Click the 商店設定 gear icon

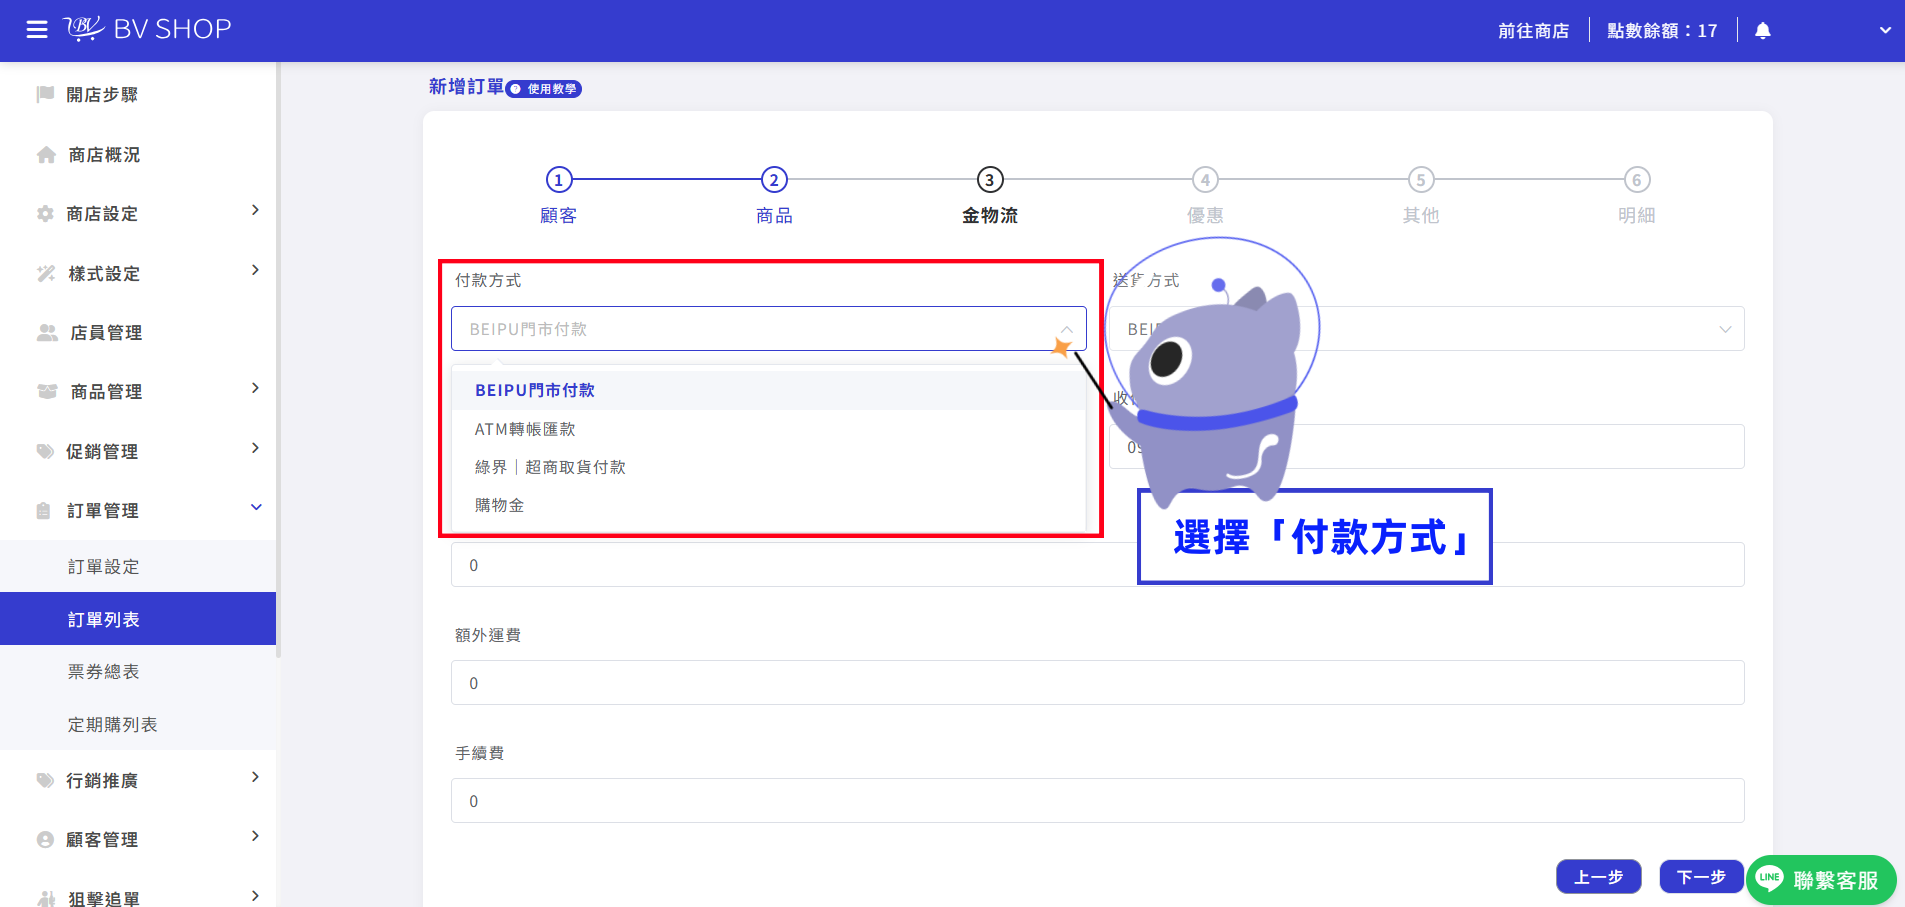tap(45, 214)
